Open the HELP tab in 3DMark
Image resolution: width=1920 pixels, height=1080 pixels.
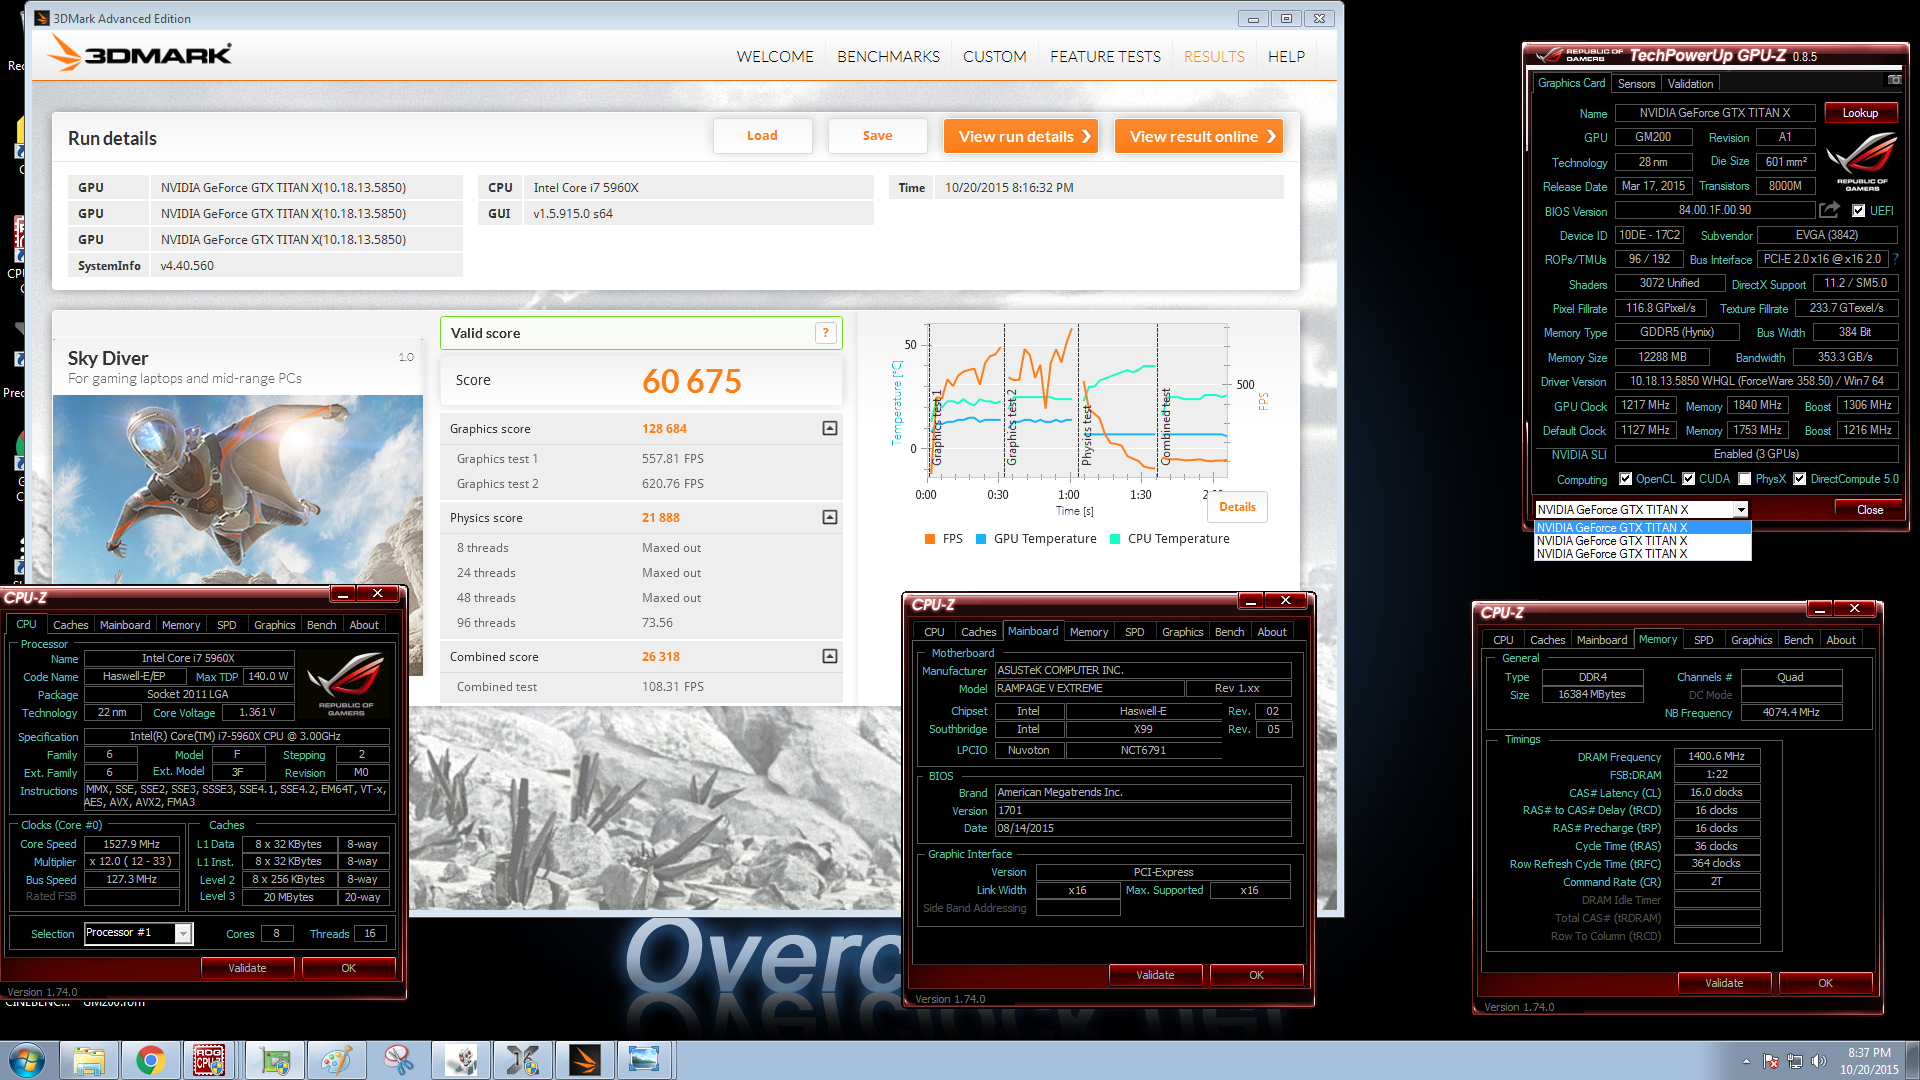pyautogui.click(x=1286, y=57)
